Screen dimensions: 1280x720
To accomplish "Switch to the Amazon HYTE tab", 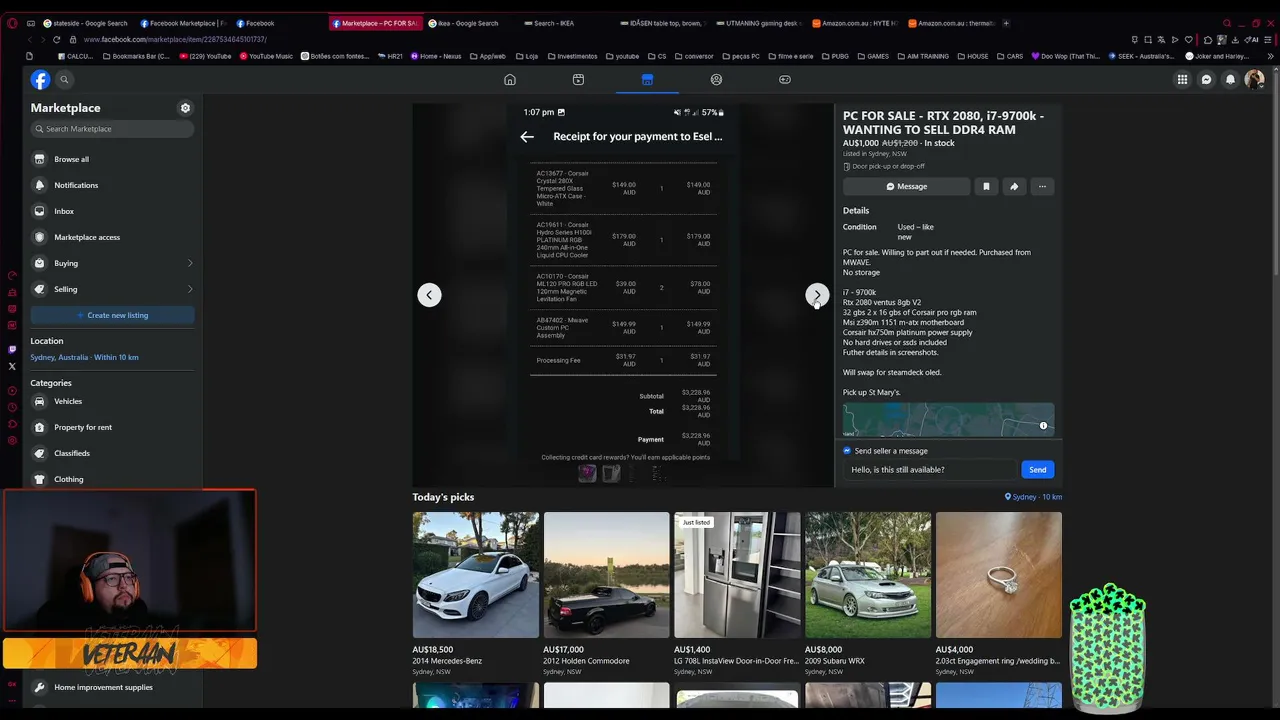I will 856,23.
